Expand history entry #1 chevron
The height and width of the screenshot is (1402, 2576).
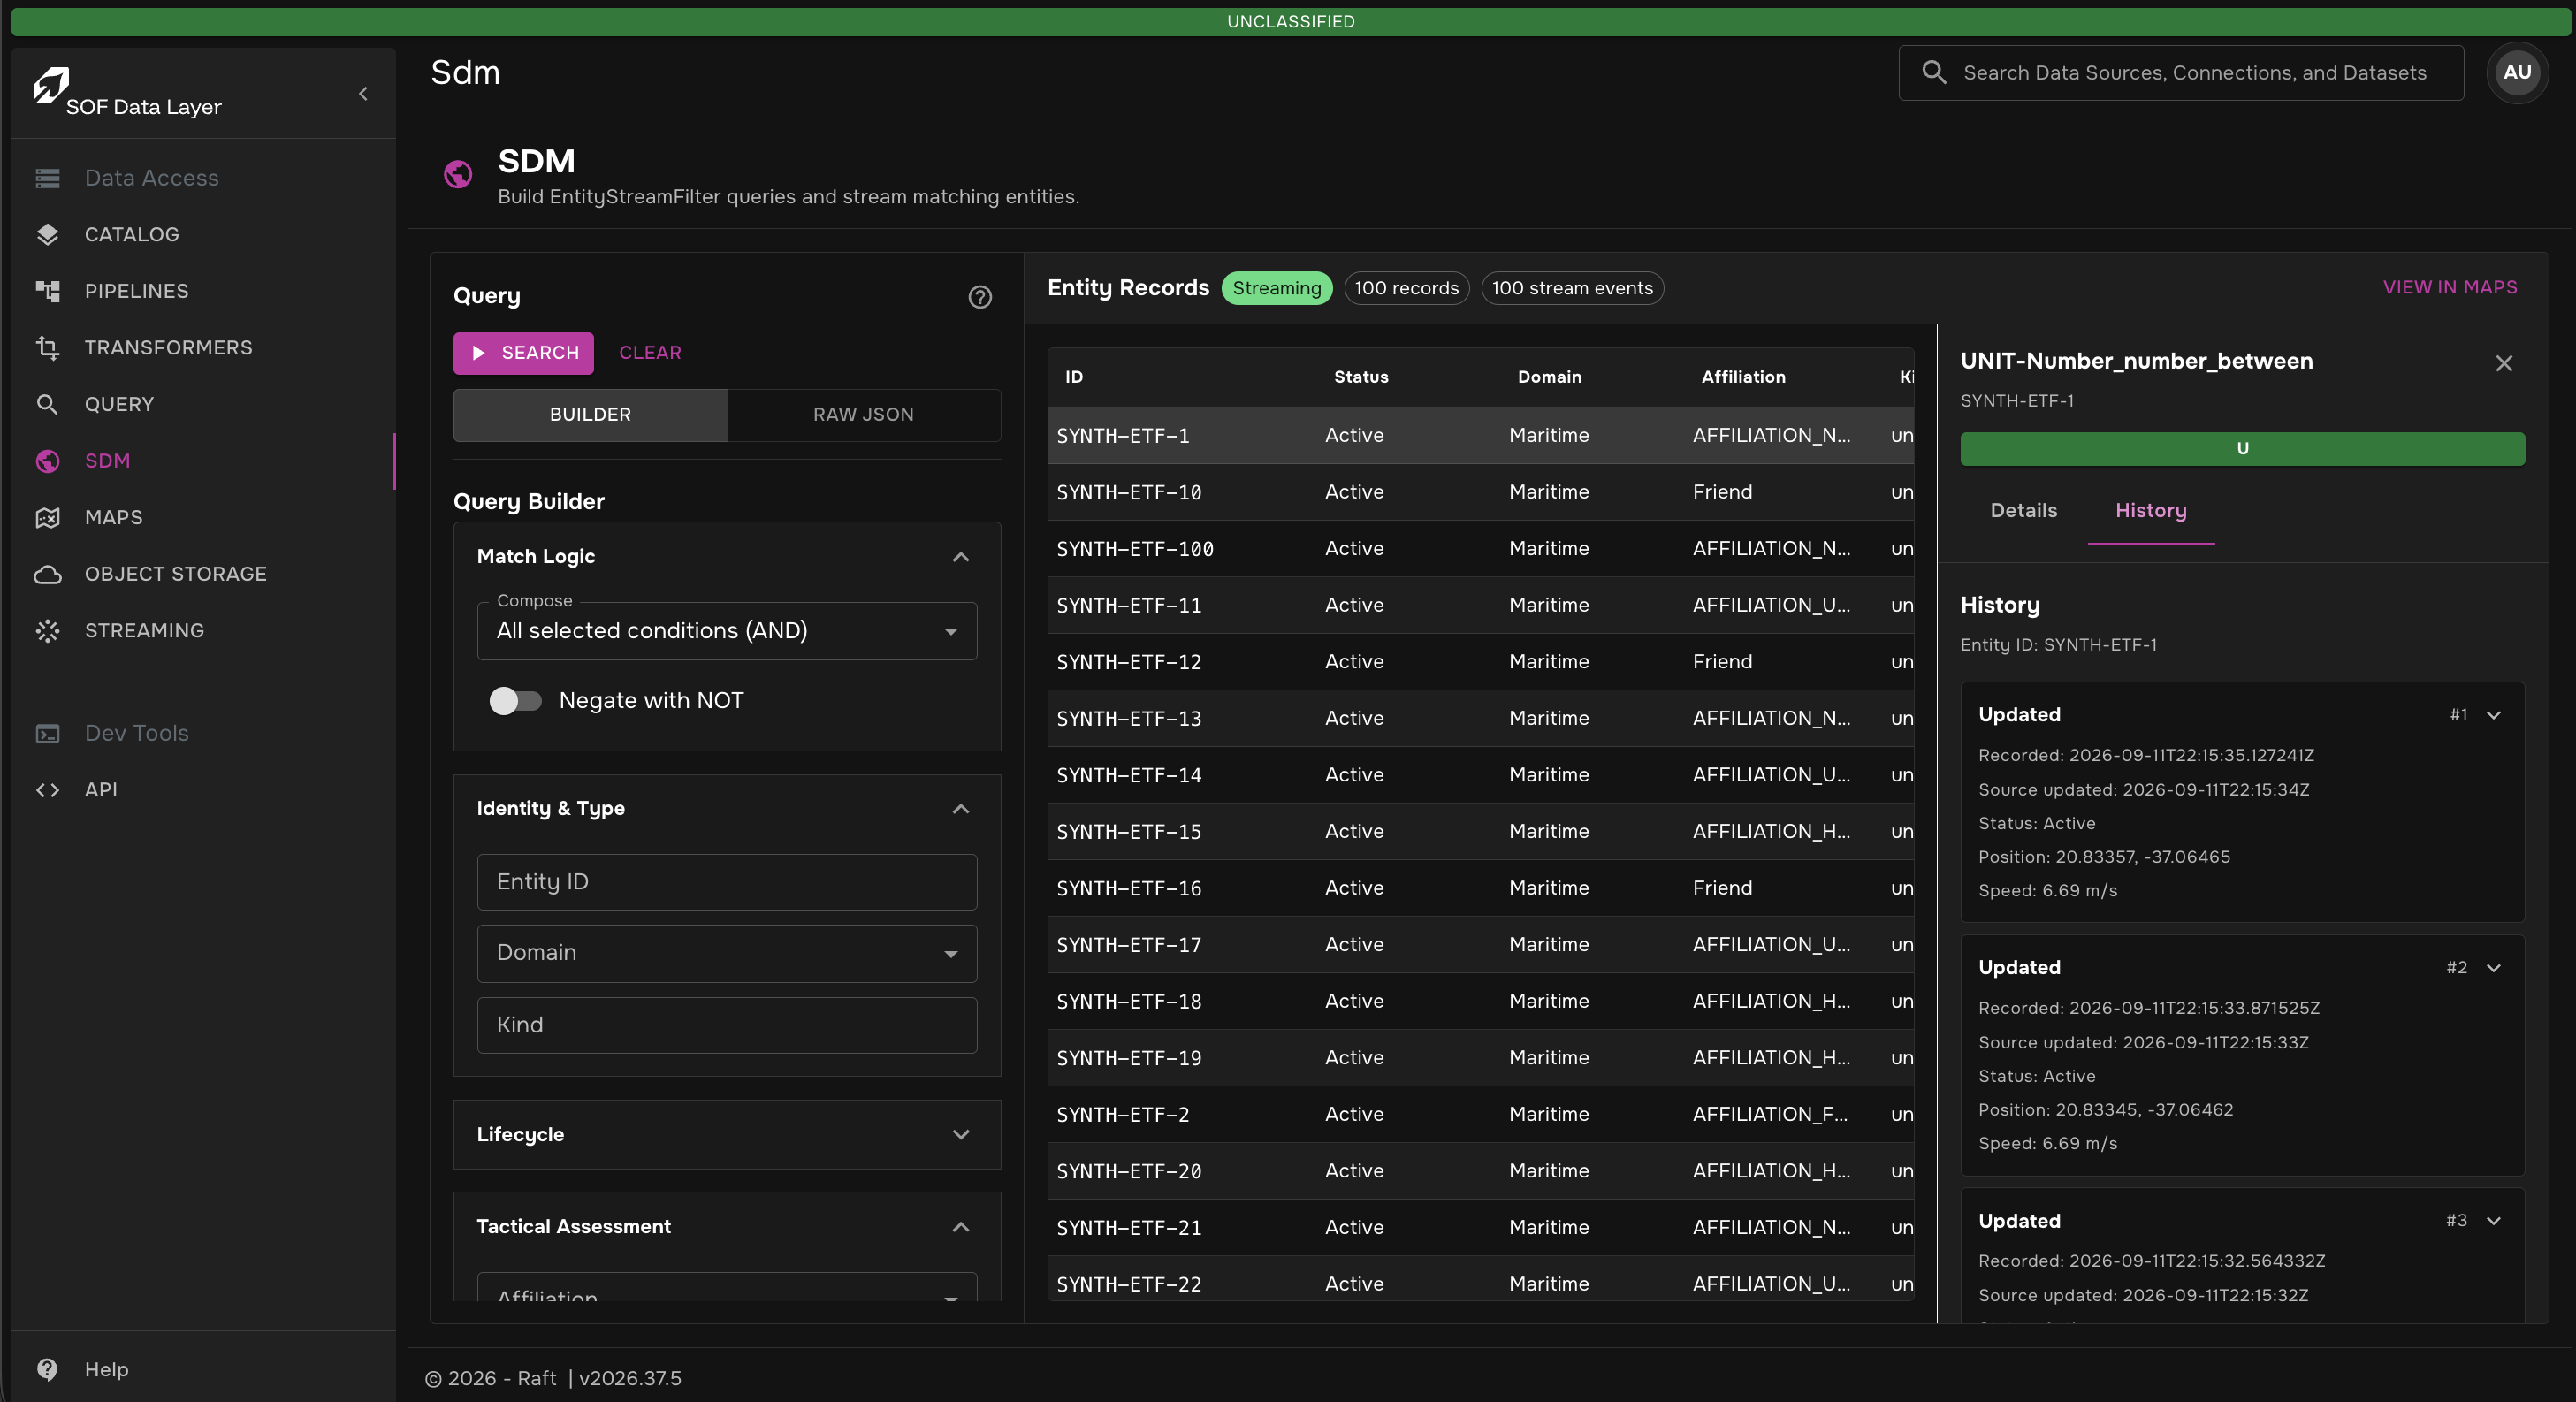(x=2493, y=715)
